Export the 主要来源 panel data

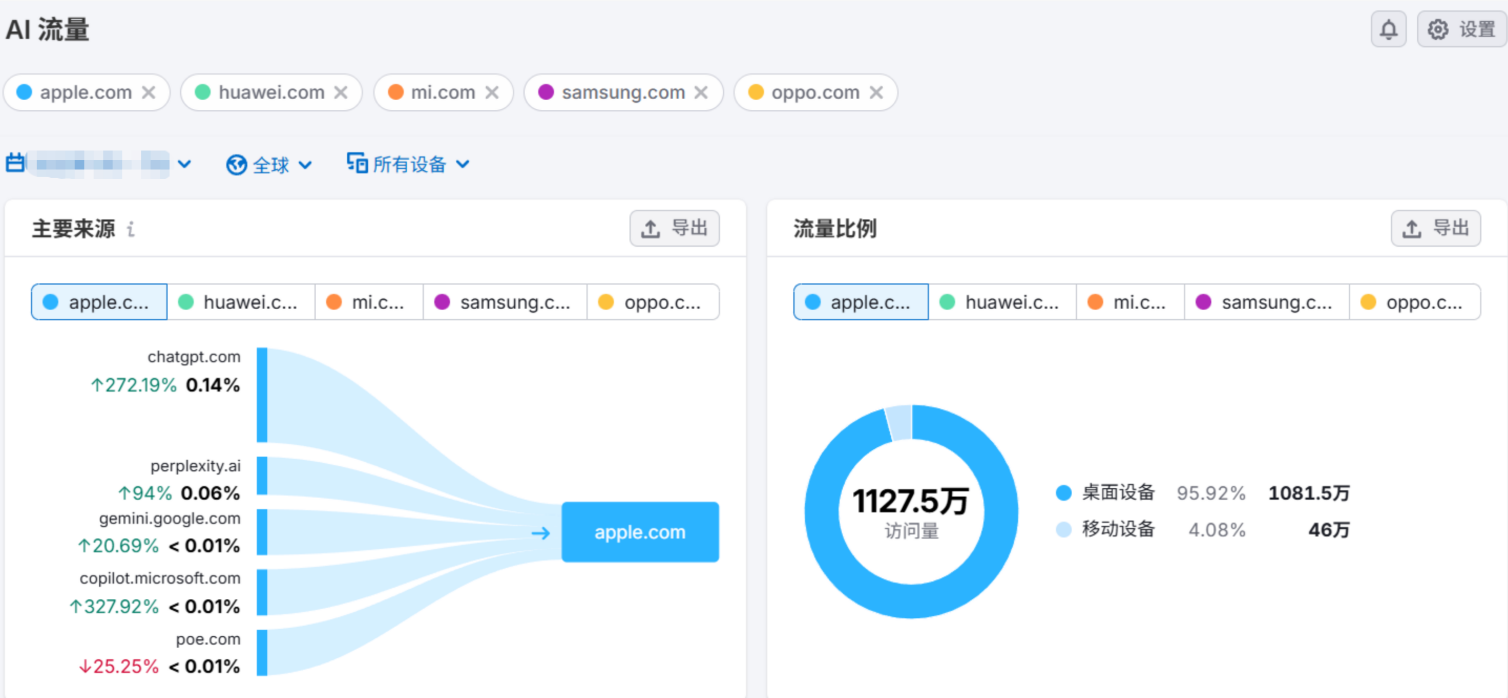point(674,228)
